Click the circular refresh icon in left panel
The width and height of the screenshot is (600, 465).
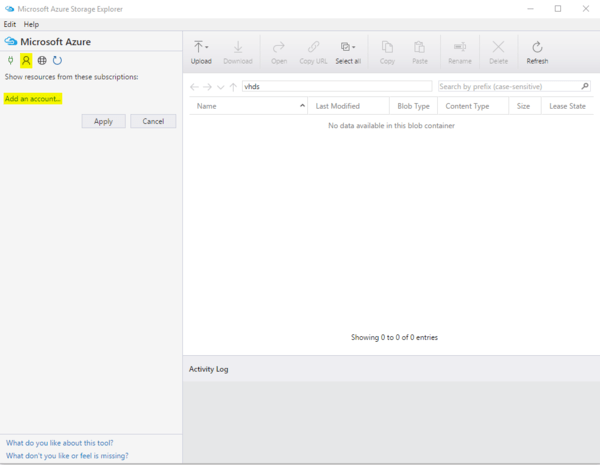[x=57, y=60]
